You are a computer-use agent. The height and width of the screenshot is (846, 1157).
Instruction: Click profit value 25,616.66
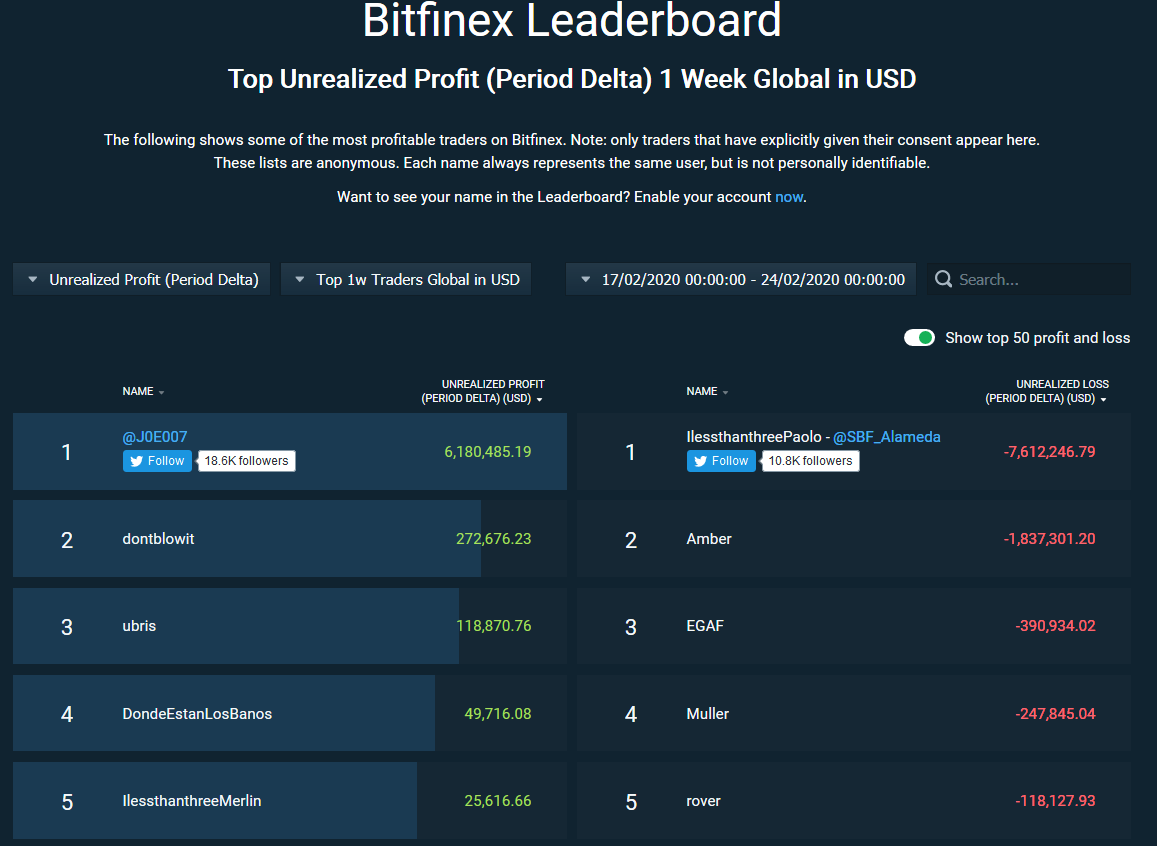click(498, 801)
